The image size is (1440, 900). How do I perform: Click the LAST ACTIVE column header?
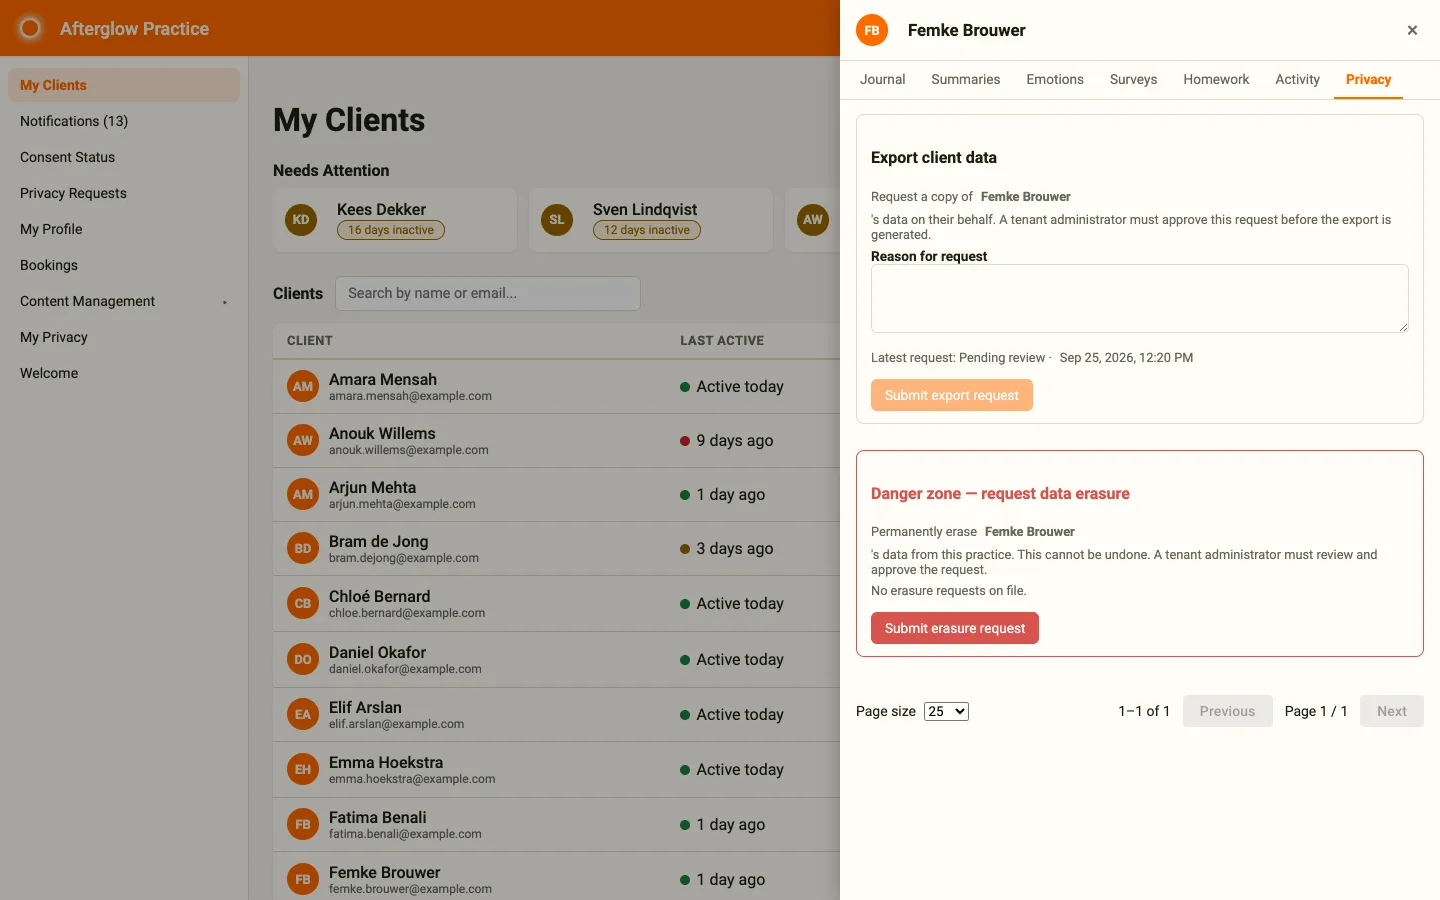click(722, 340)
